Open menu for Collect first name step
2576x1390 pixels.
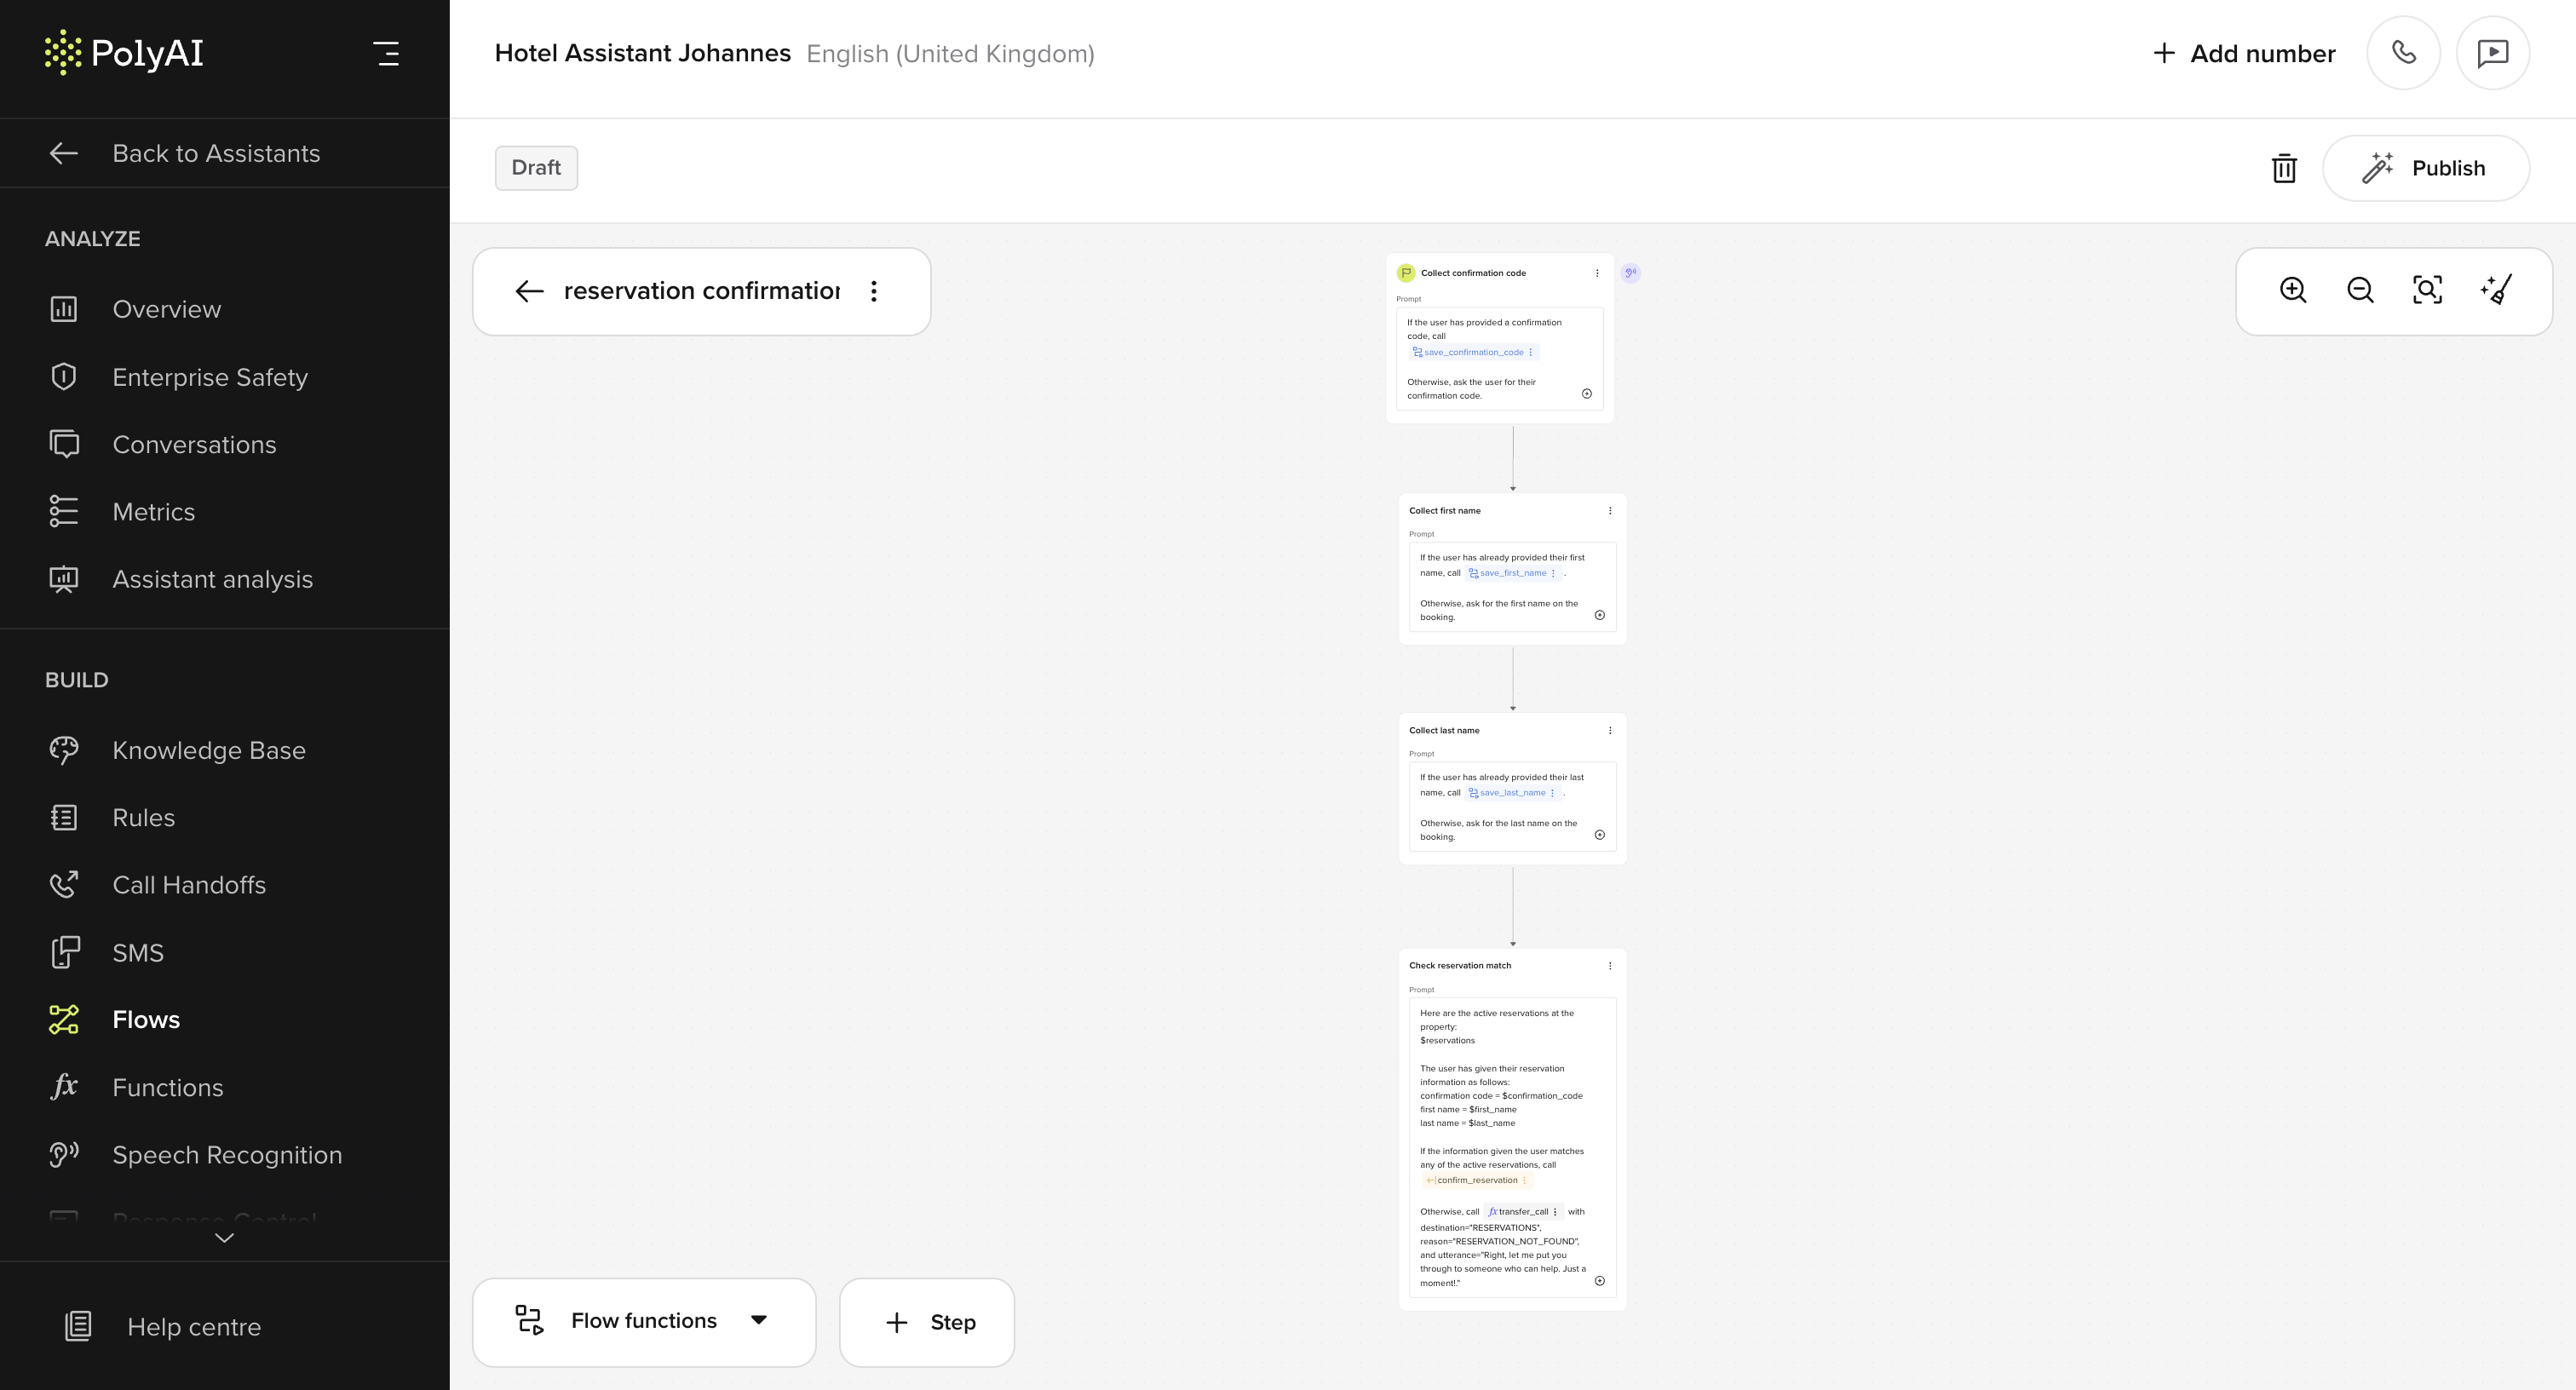1610,511
